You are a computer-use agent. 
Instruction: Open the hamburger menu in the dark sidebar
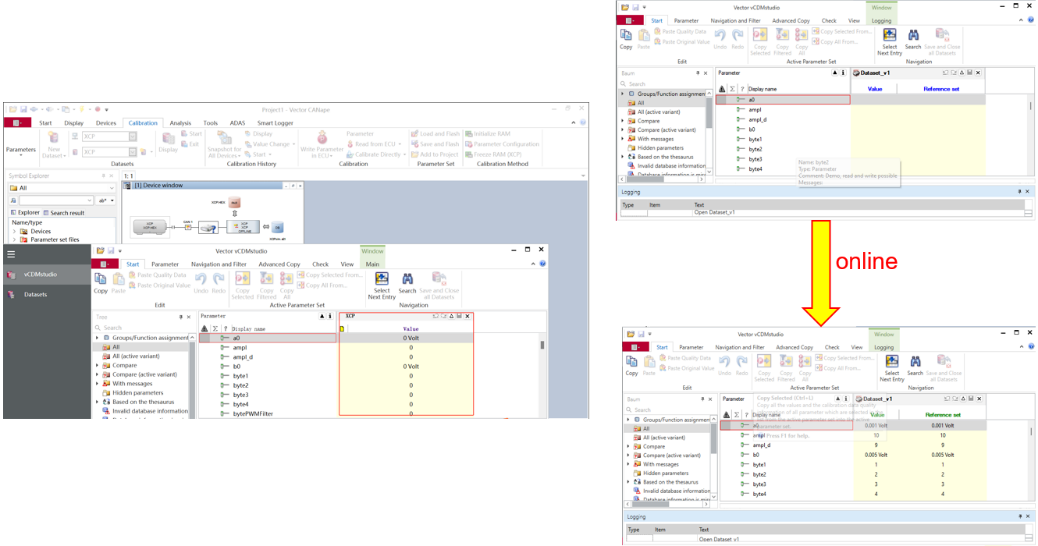tap(11, 253)
